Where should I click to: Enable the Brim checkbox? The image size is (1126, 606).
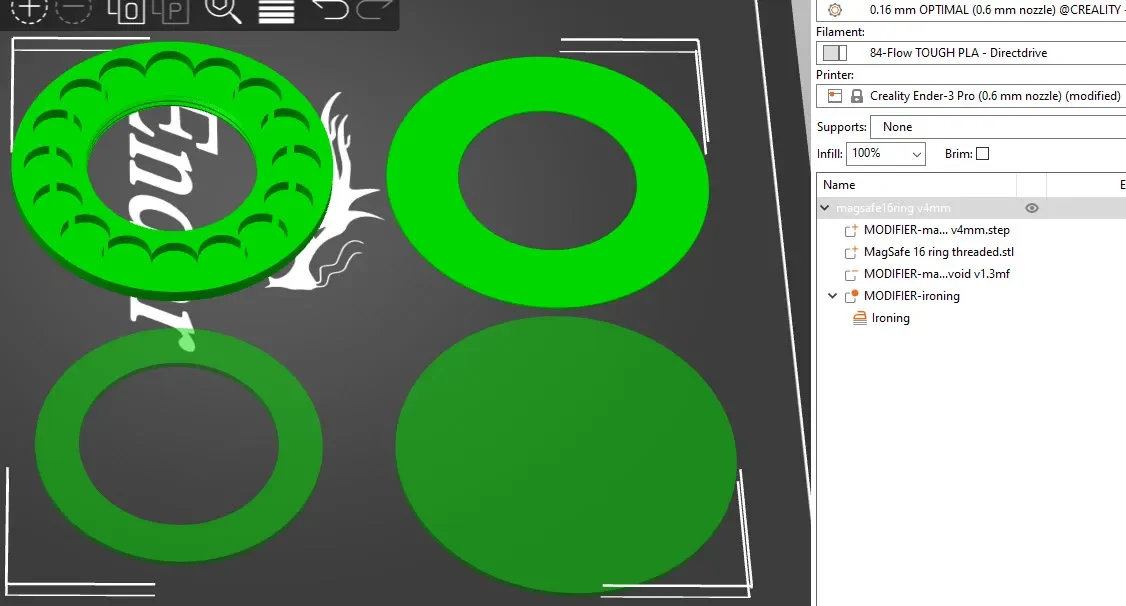pos(982,154)
